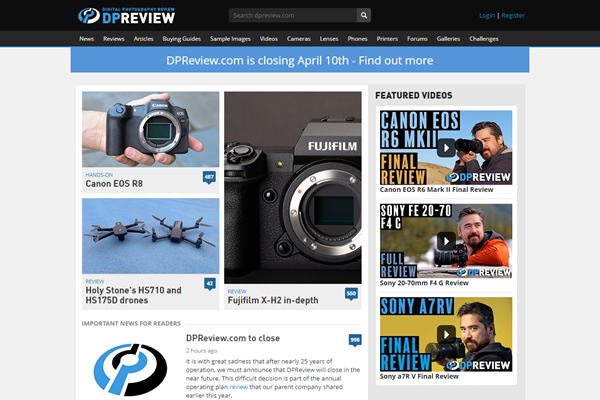This screenshot has width=600, height=400.
Task: Play the Sony FE 20-70 F4 G video
Action: click(446, 241)
